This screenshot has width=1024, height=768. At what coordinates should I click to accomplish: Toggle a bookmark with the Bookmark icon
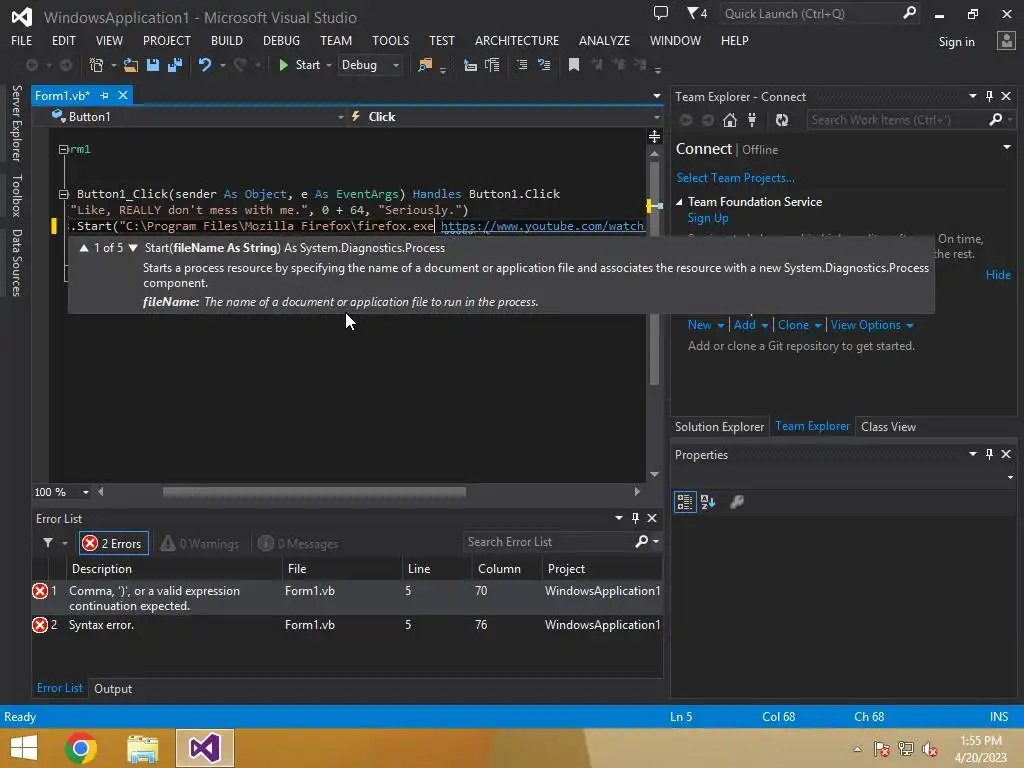click(574, 65)
